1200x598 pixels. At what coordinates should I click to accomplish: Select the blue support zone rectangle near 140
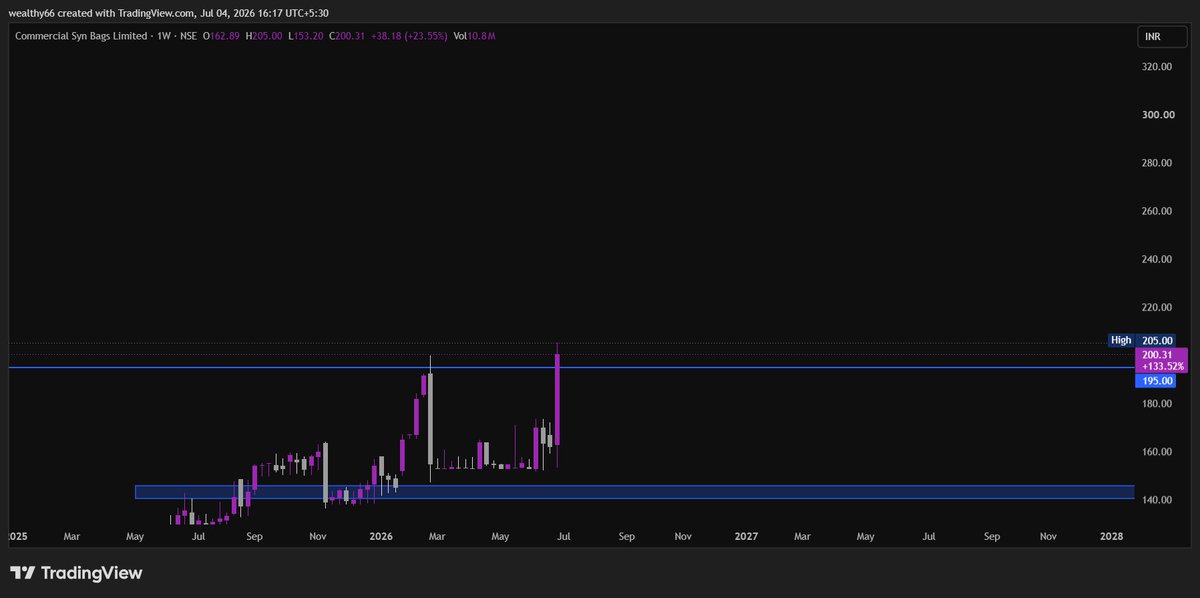pos(634,492)
